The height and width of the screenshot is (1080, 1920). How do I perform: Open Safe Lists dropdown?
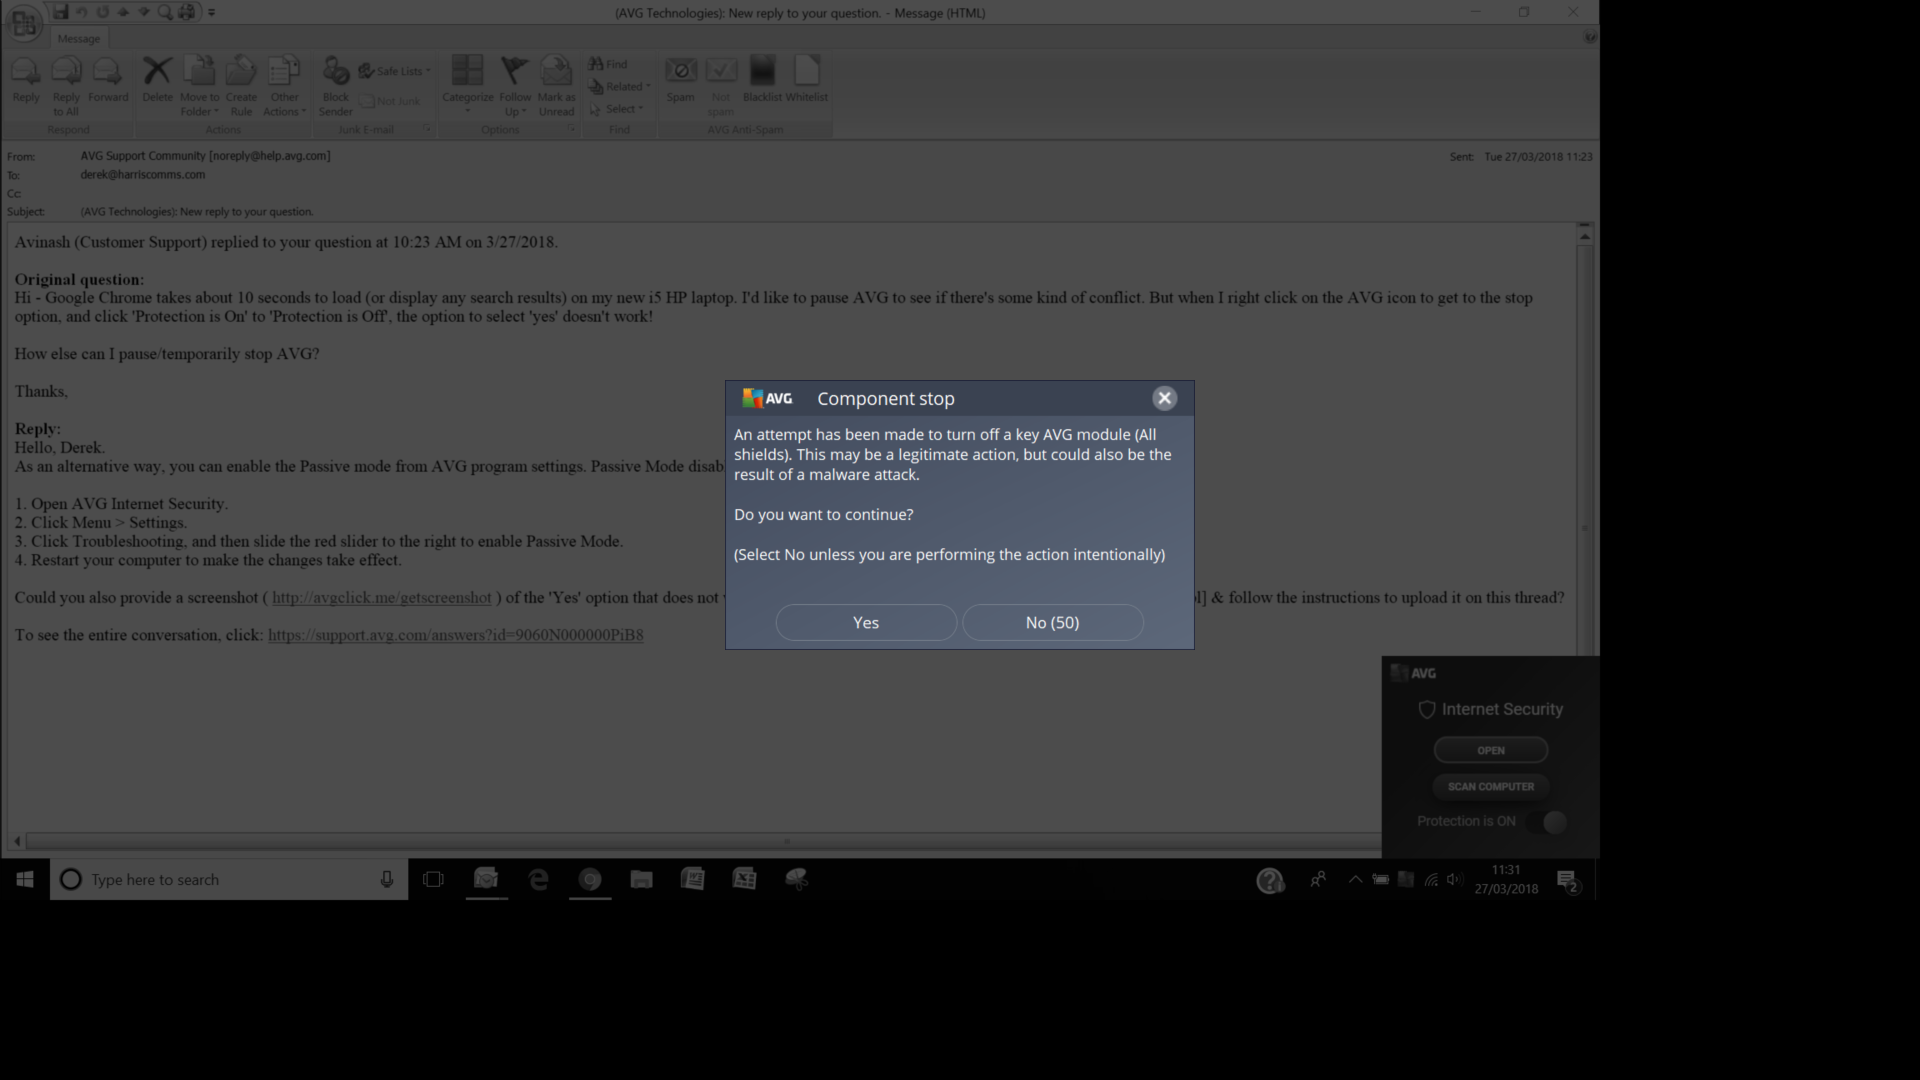click(395, 71)
